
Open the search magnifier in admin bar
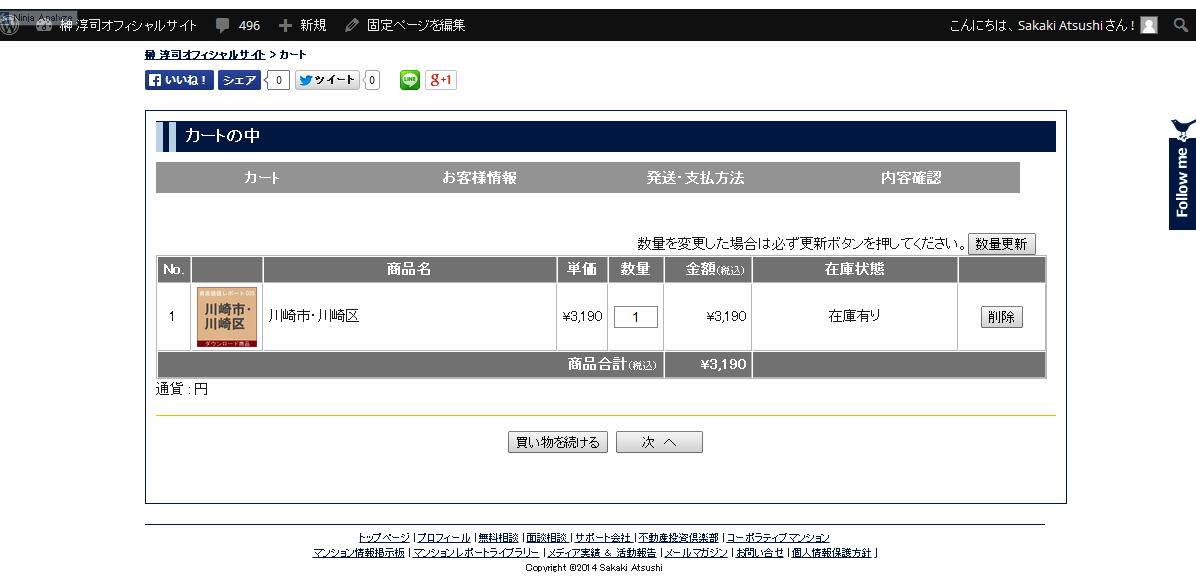(1181, 25)
